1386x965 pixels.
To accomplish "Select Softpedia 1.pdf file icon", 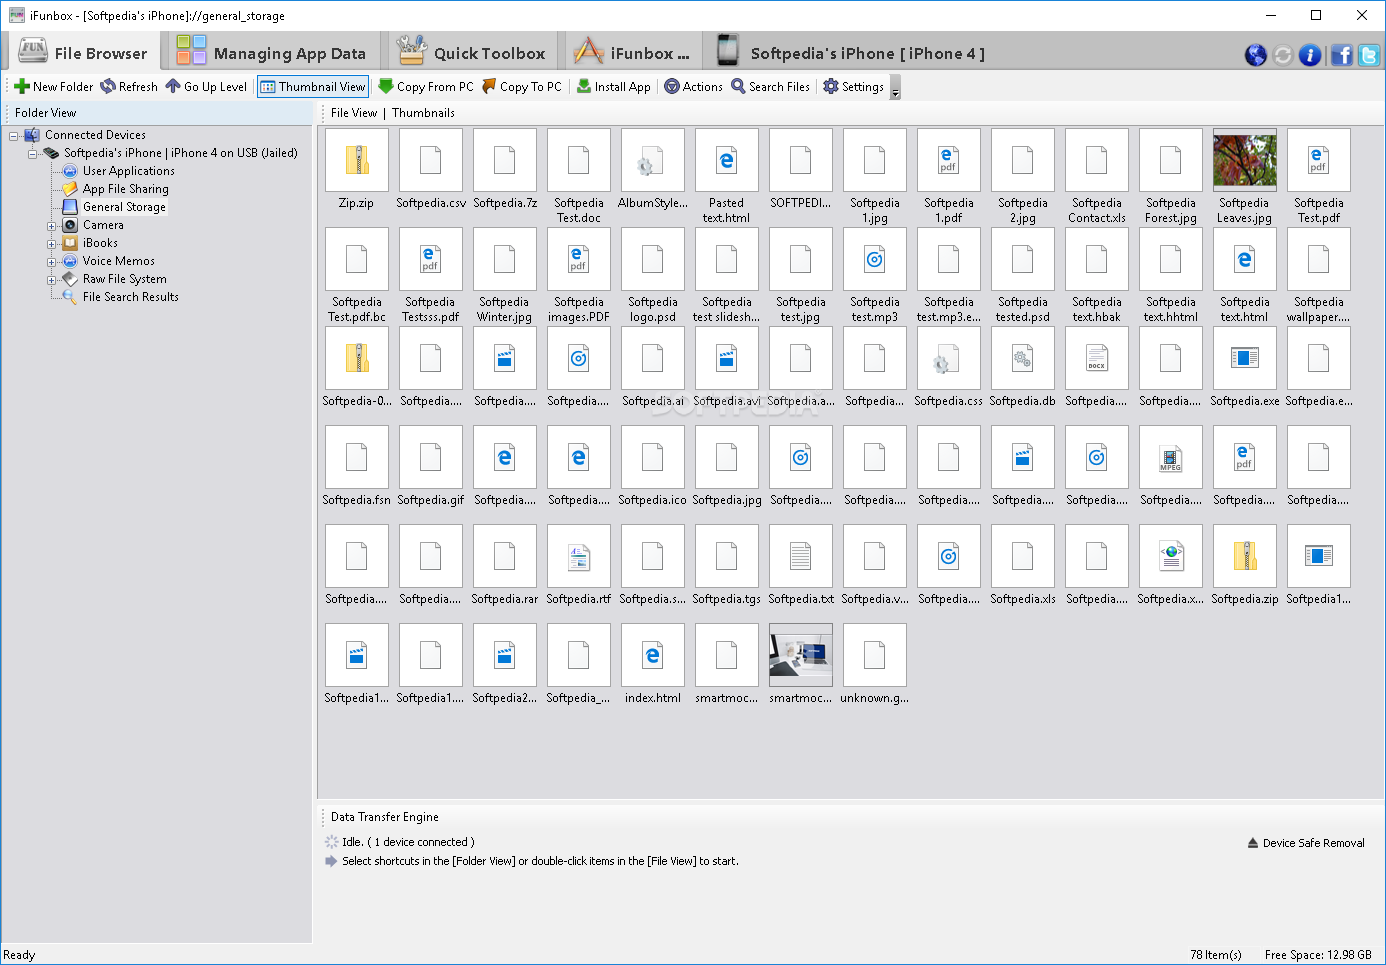I will click(x=949, y=160).
